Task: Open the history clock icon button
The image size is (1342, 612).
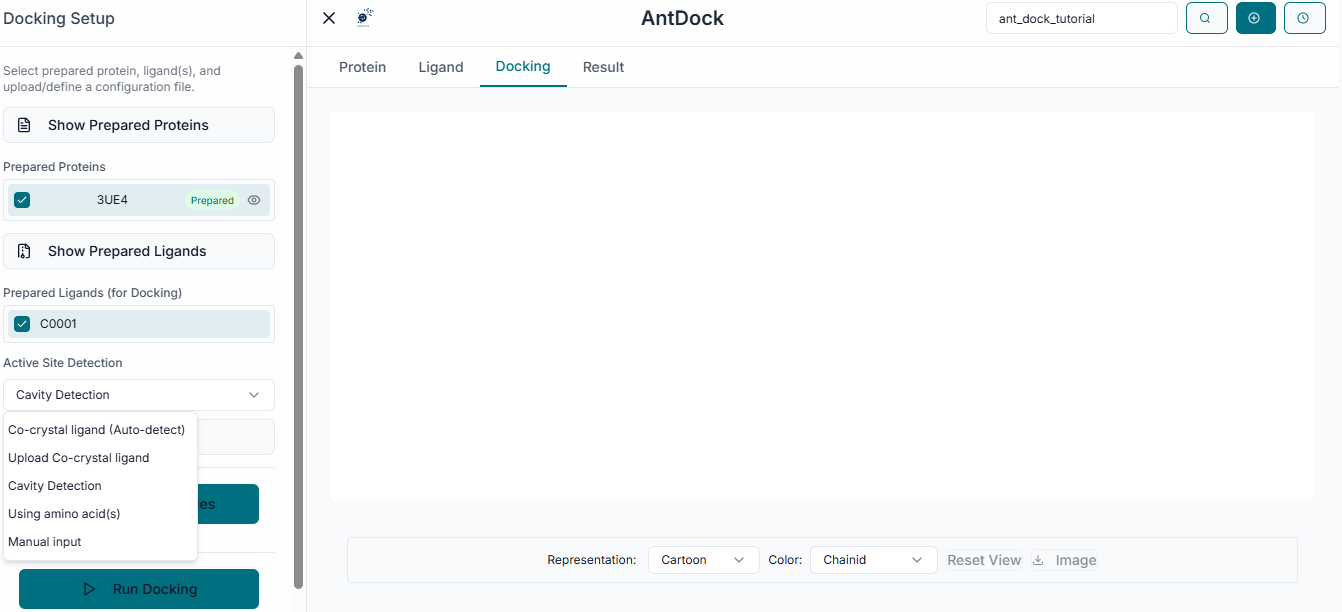Action: 1303,18
